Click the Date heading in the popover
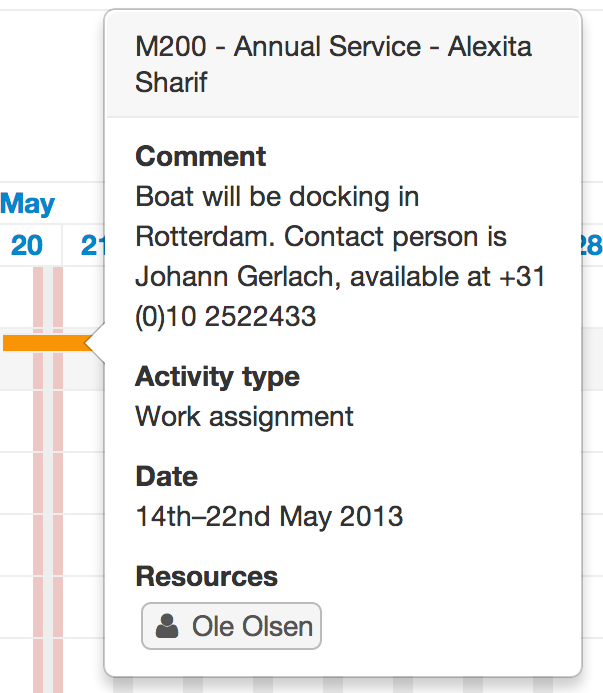The height and width of the screenshot is (693, 603). [x=167, y=476]
